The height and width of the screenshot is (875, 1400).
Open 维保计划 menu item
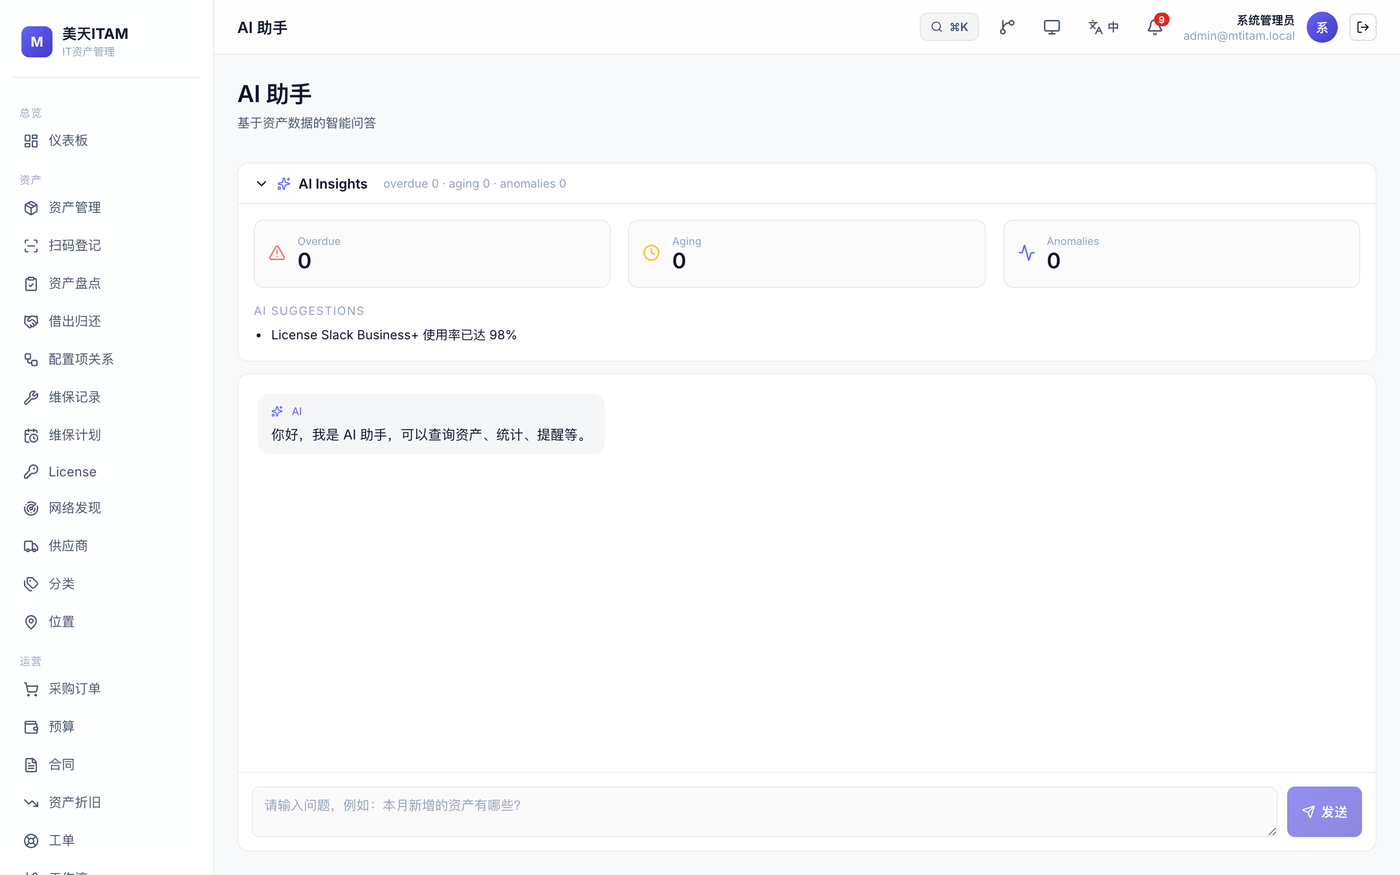(x=106, y=436)
